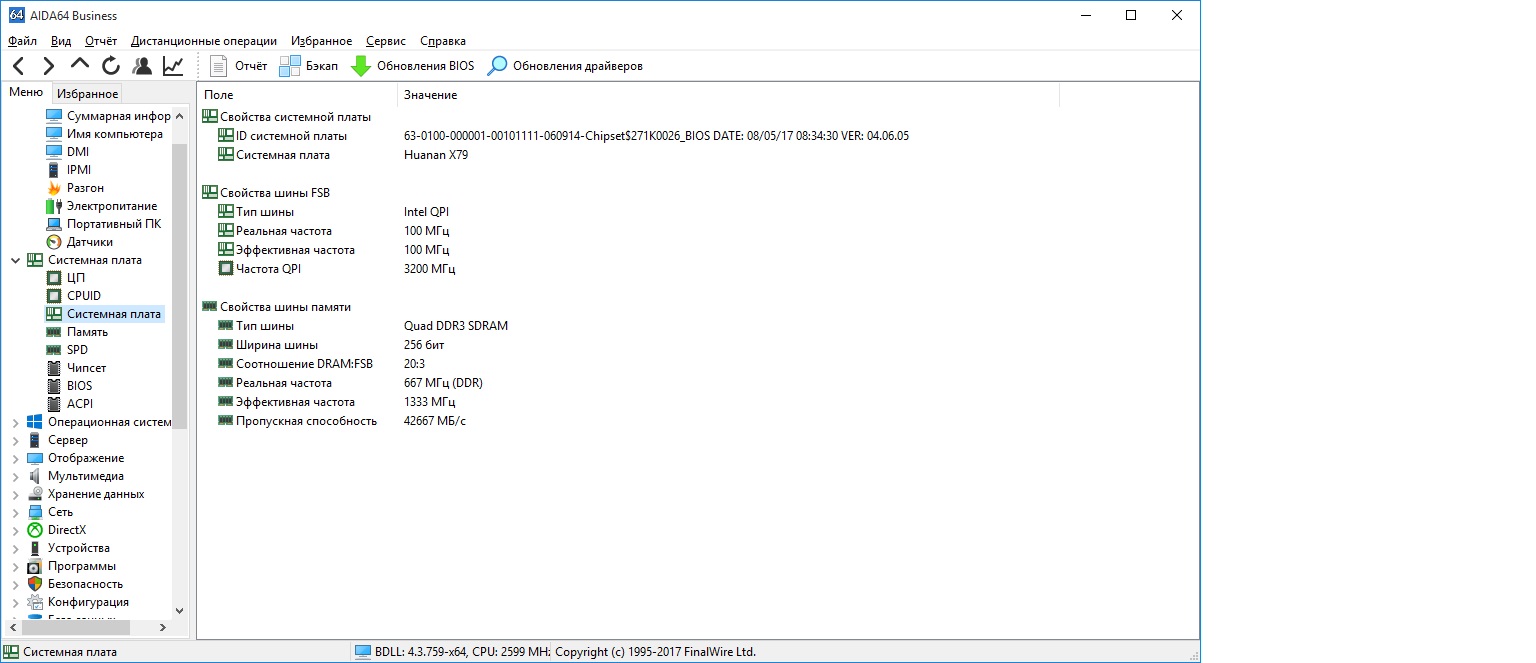1536x663 pixels.
Task: Open the Файл menu
Action: tap(22, 41)
